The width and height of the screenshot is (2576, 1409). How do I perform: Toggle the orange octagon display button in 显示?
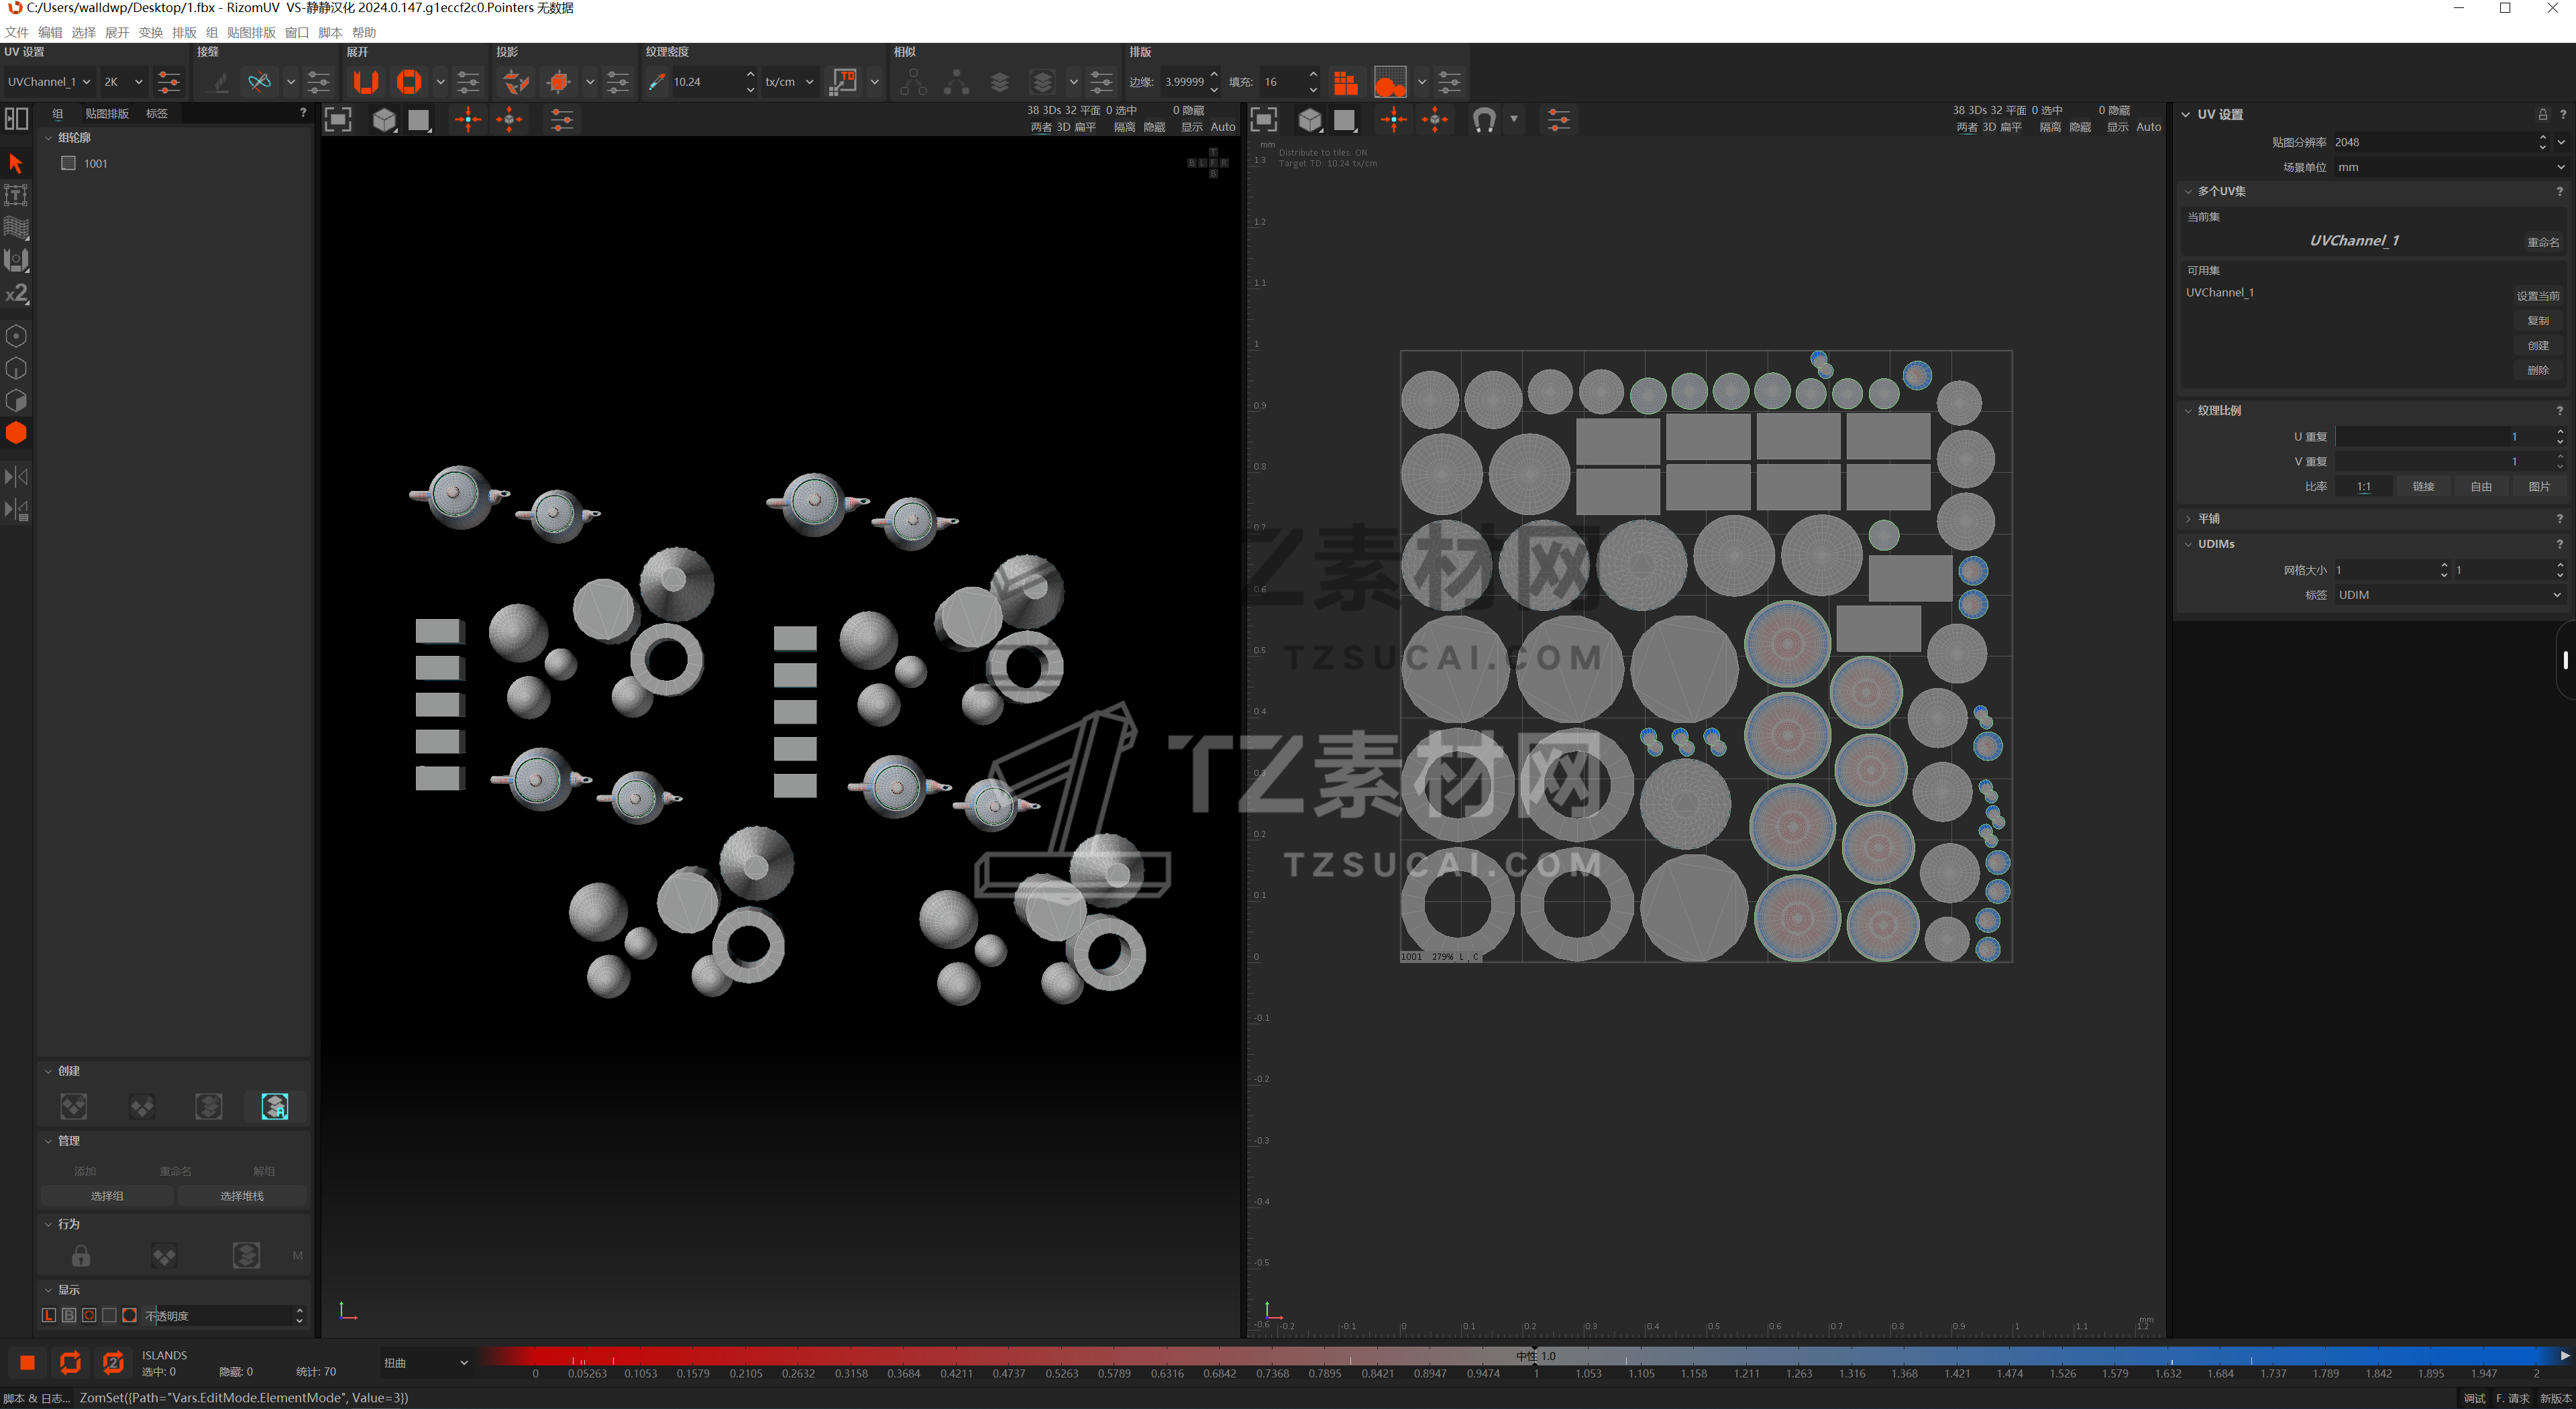tap(129, 1316)
